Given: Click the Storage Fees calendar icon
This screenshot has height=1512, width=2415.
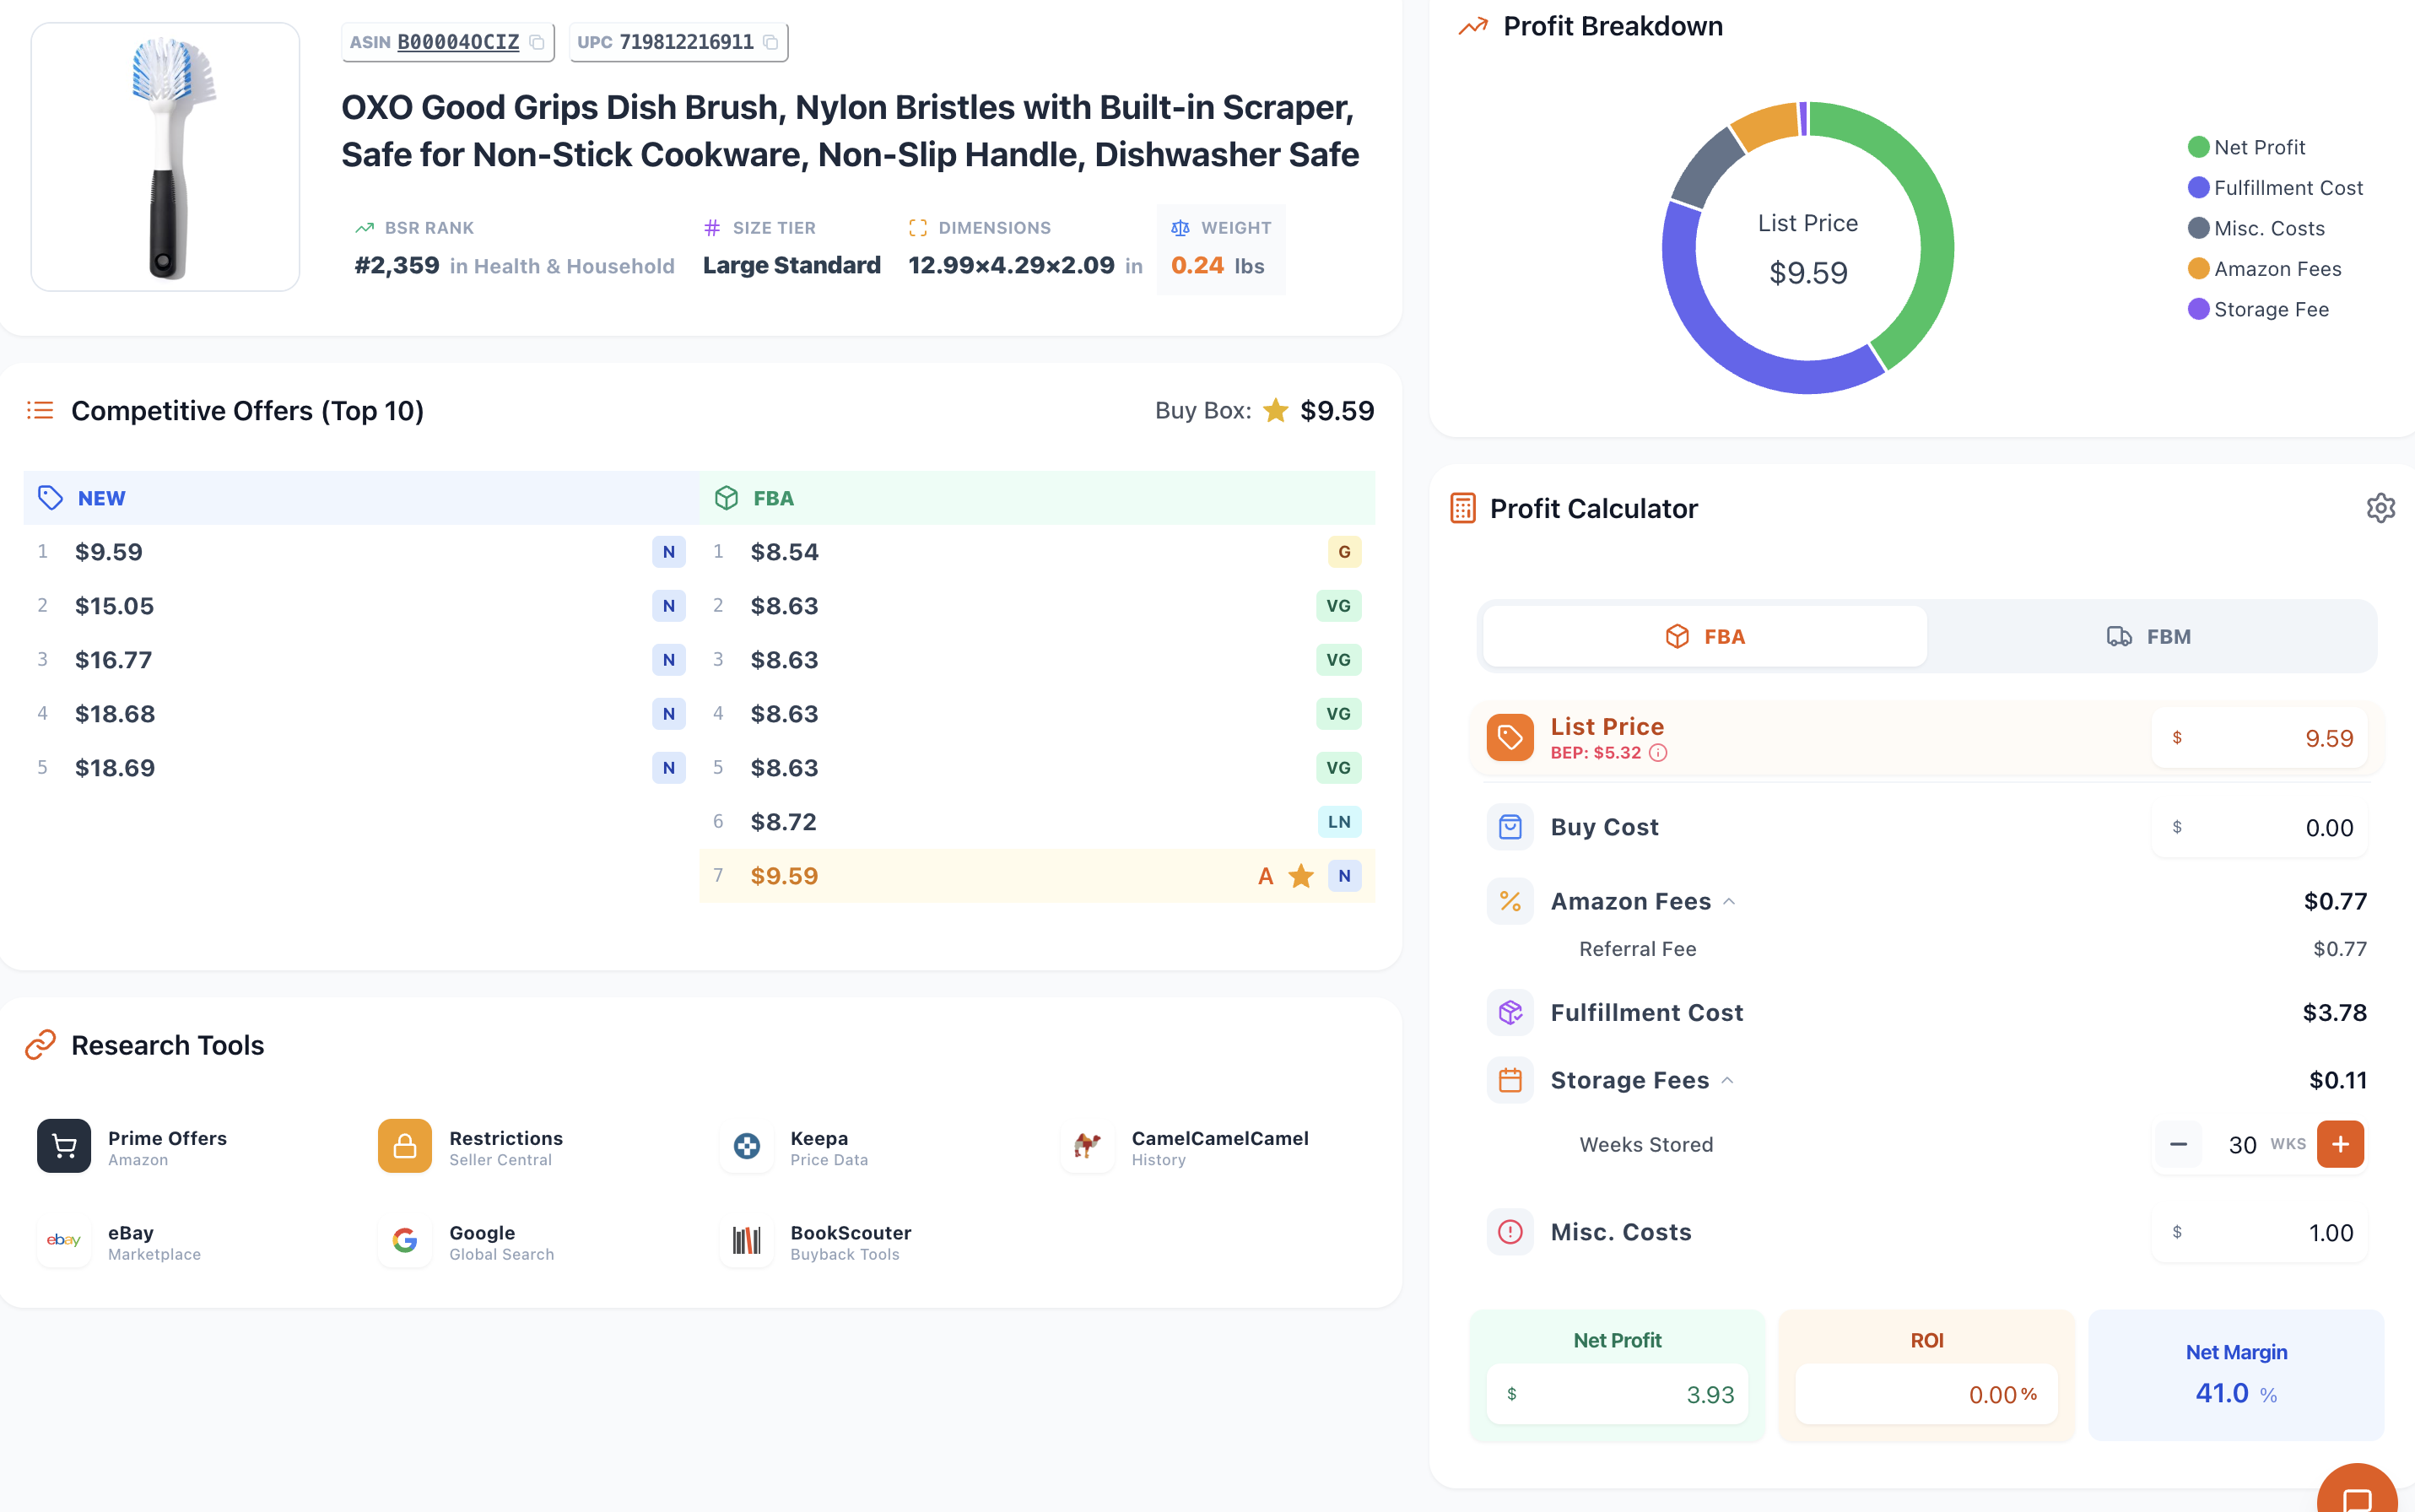Looking at the screenshot, I should [x=1510, y=1081].
